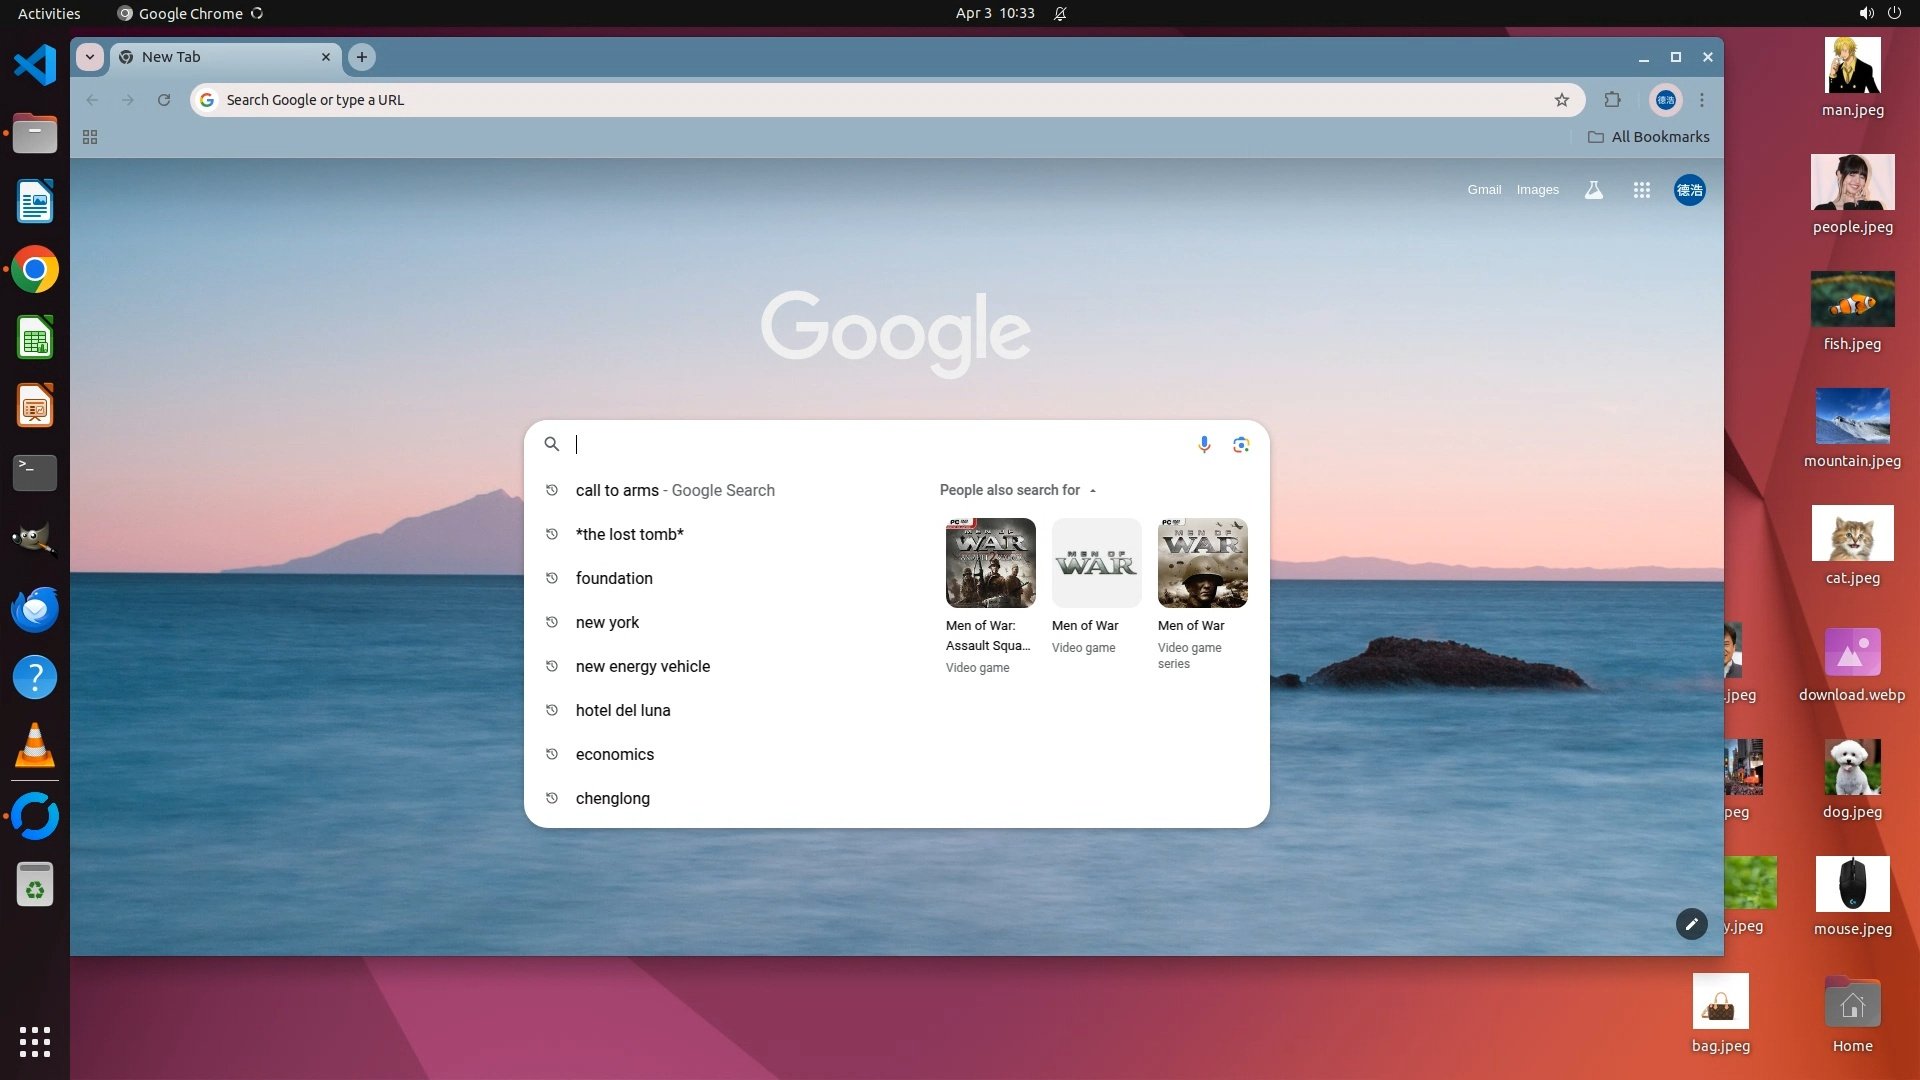Screen dimensions: 1920x1080
Task: Open the All Bookmarks folder
Action: click(x=1648, y=137)
